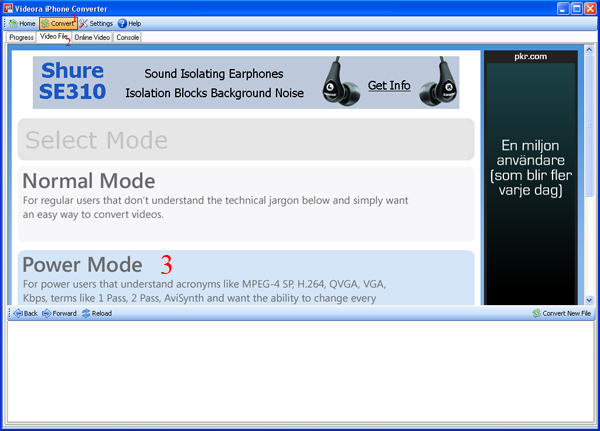Go to the Home toolbar button
Viewport: 600px width, 431px height.
click(x=22, y=24)
